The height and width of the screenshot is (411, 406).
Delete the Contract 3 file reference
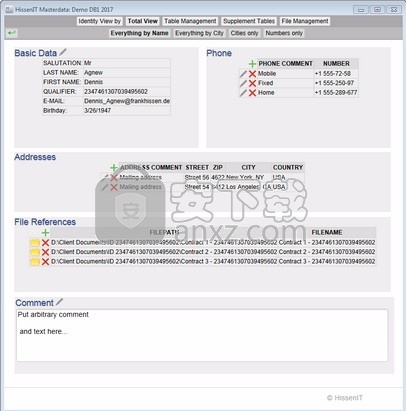coord(45,262)
